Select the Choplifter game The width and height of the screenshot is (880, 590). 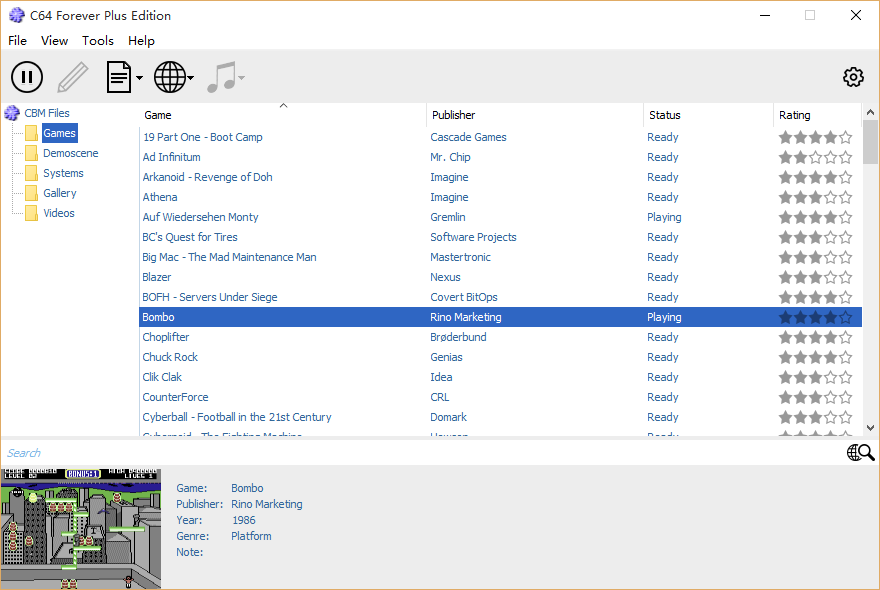click(500, 337)
